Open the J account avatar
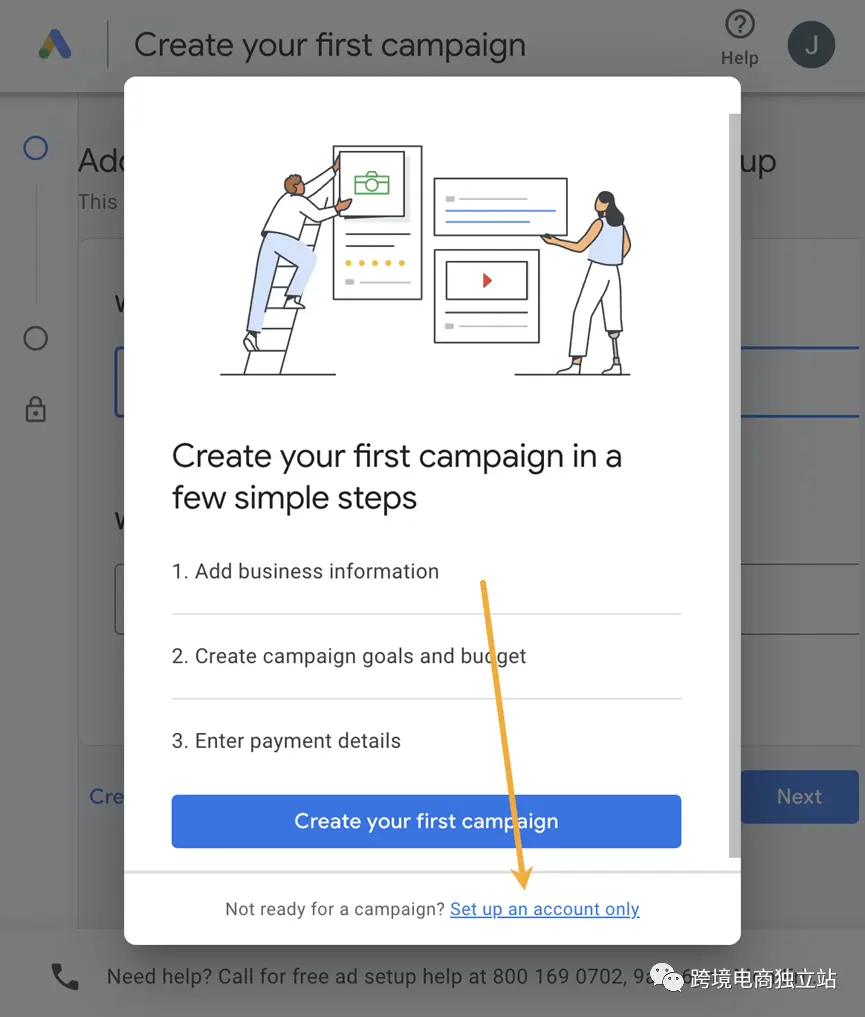Screen dimensions: 865x1017 [x=811, y=45]
